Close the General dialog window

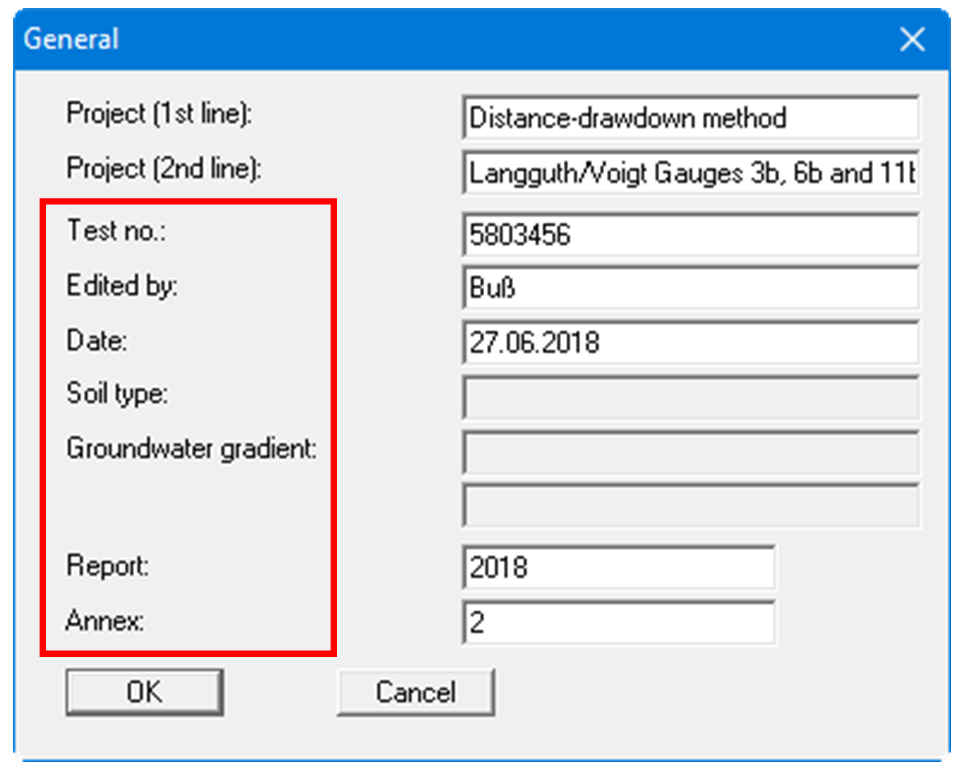(x=912, y=40)
